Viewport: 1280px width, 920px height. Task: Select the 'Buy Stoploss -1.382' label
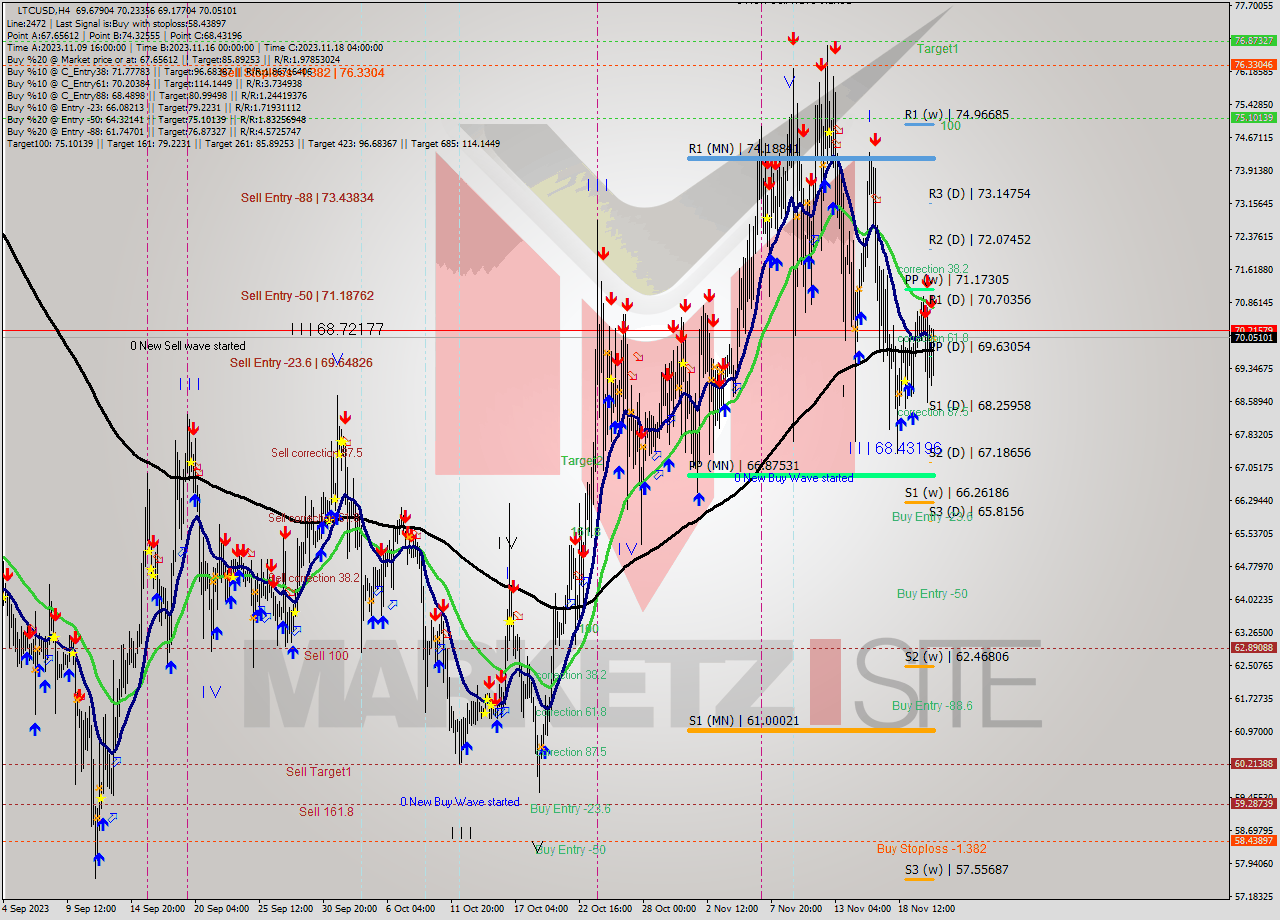(x=931, y=849)
